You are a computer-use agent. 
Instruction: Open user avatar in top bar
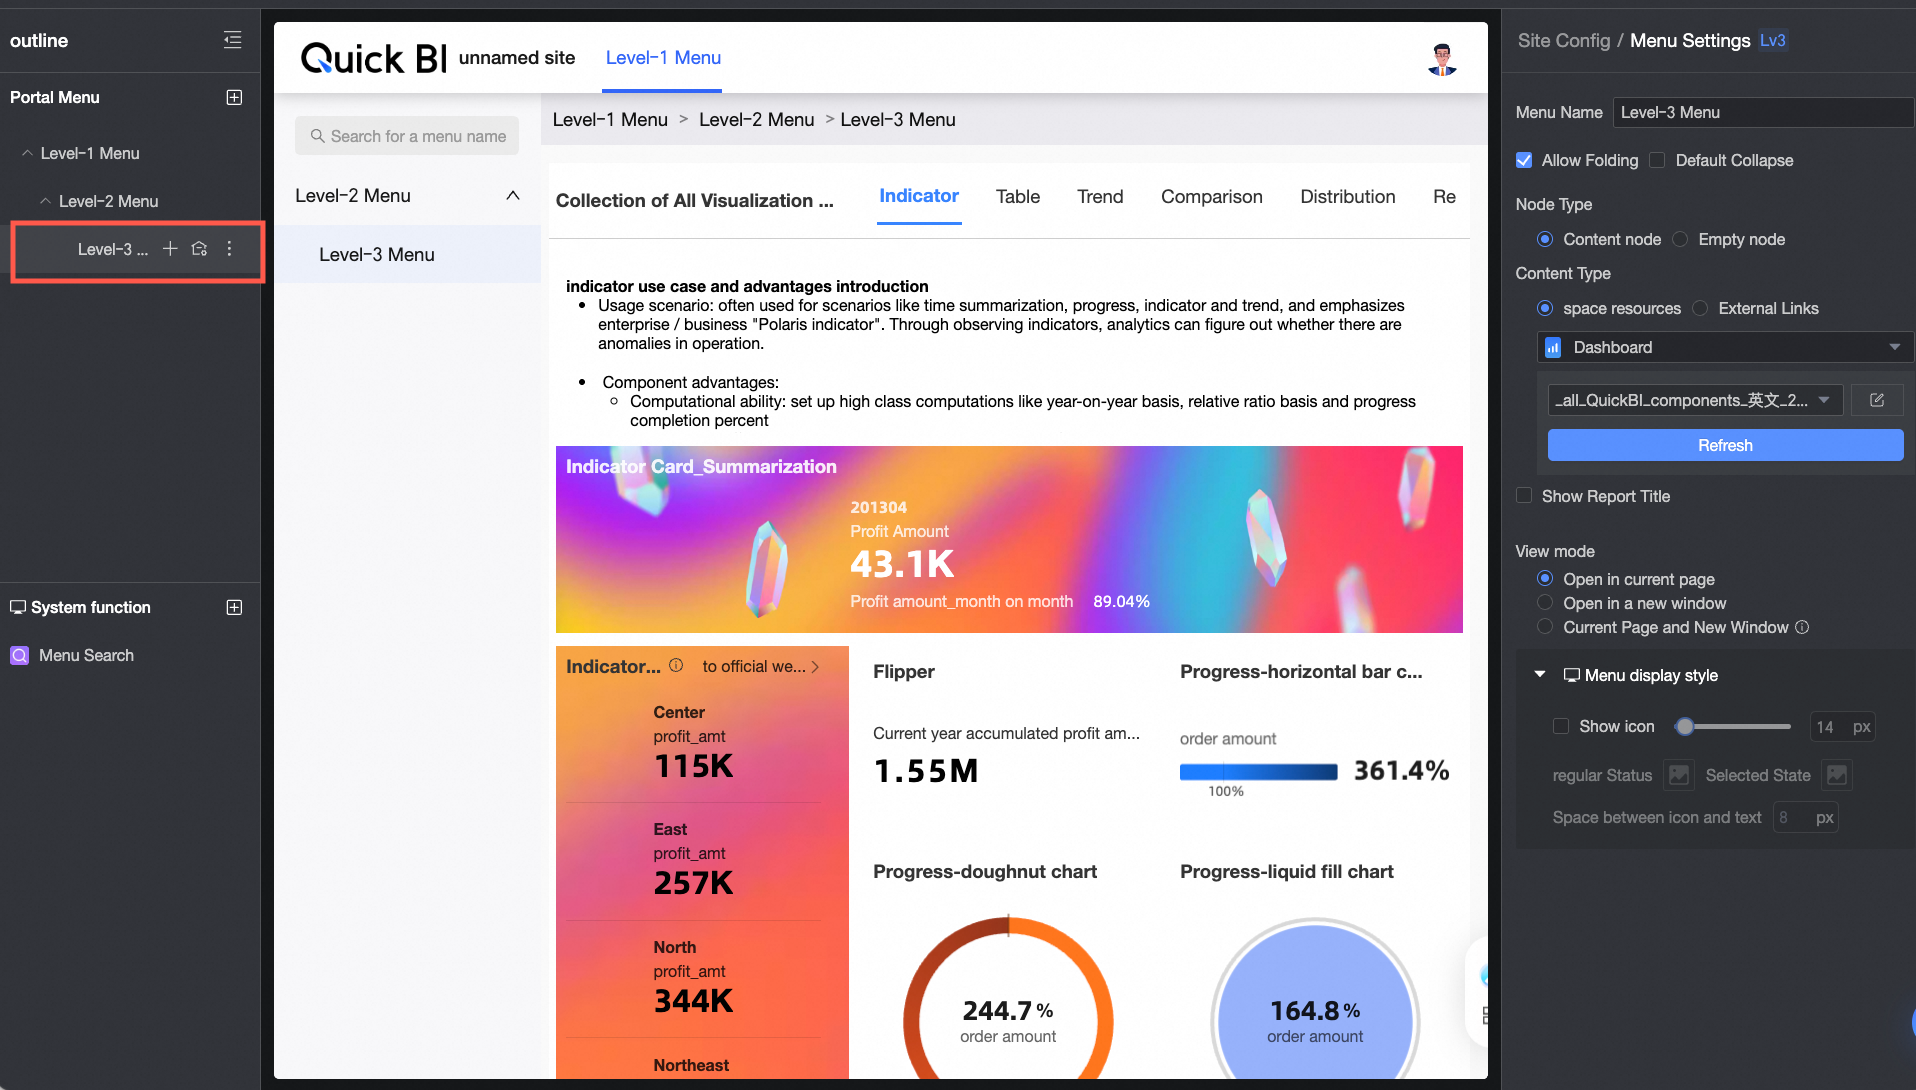tap(1441, 59)
